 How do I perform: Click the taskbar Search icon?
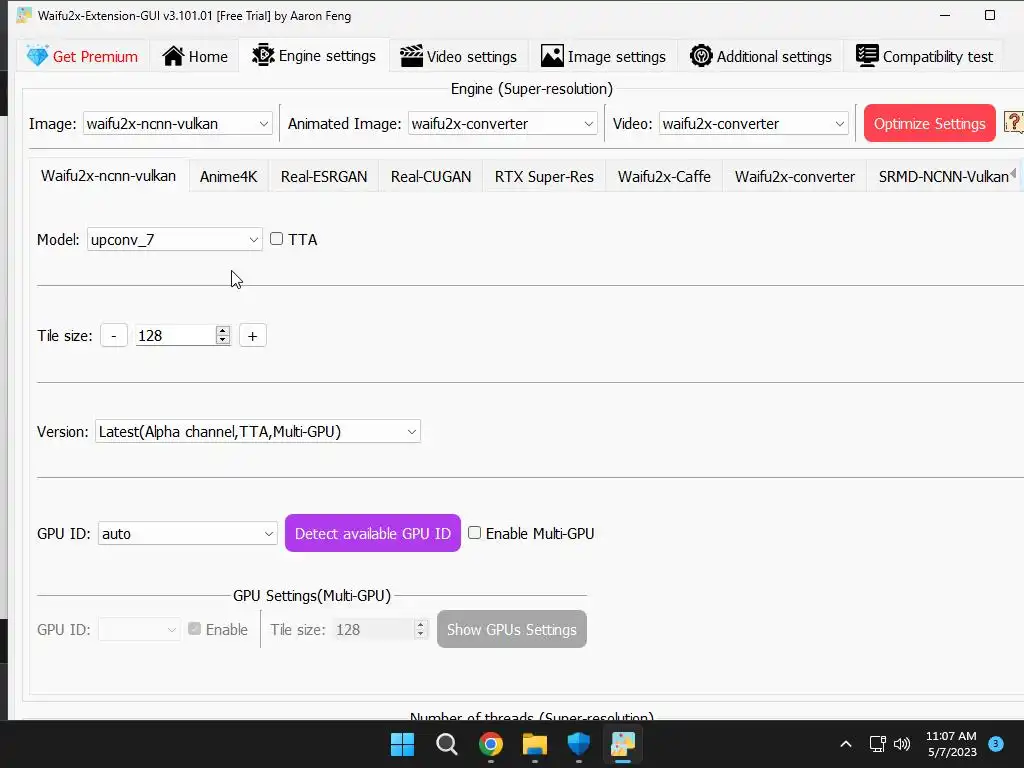pos(447,744)
